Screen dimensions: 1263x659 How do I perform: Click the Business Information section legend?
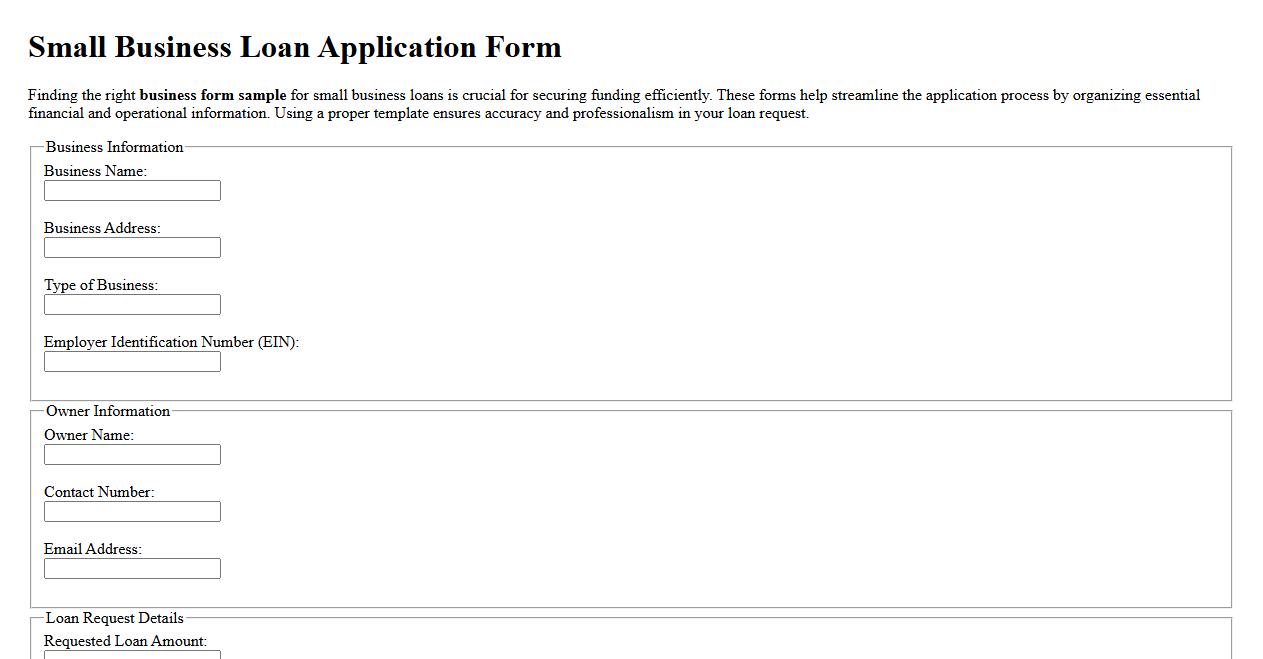point(113,146)
